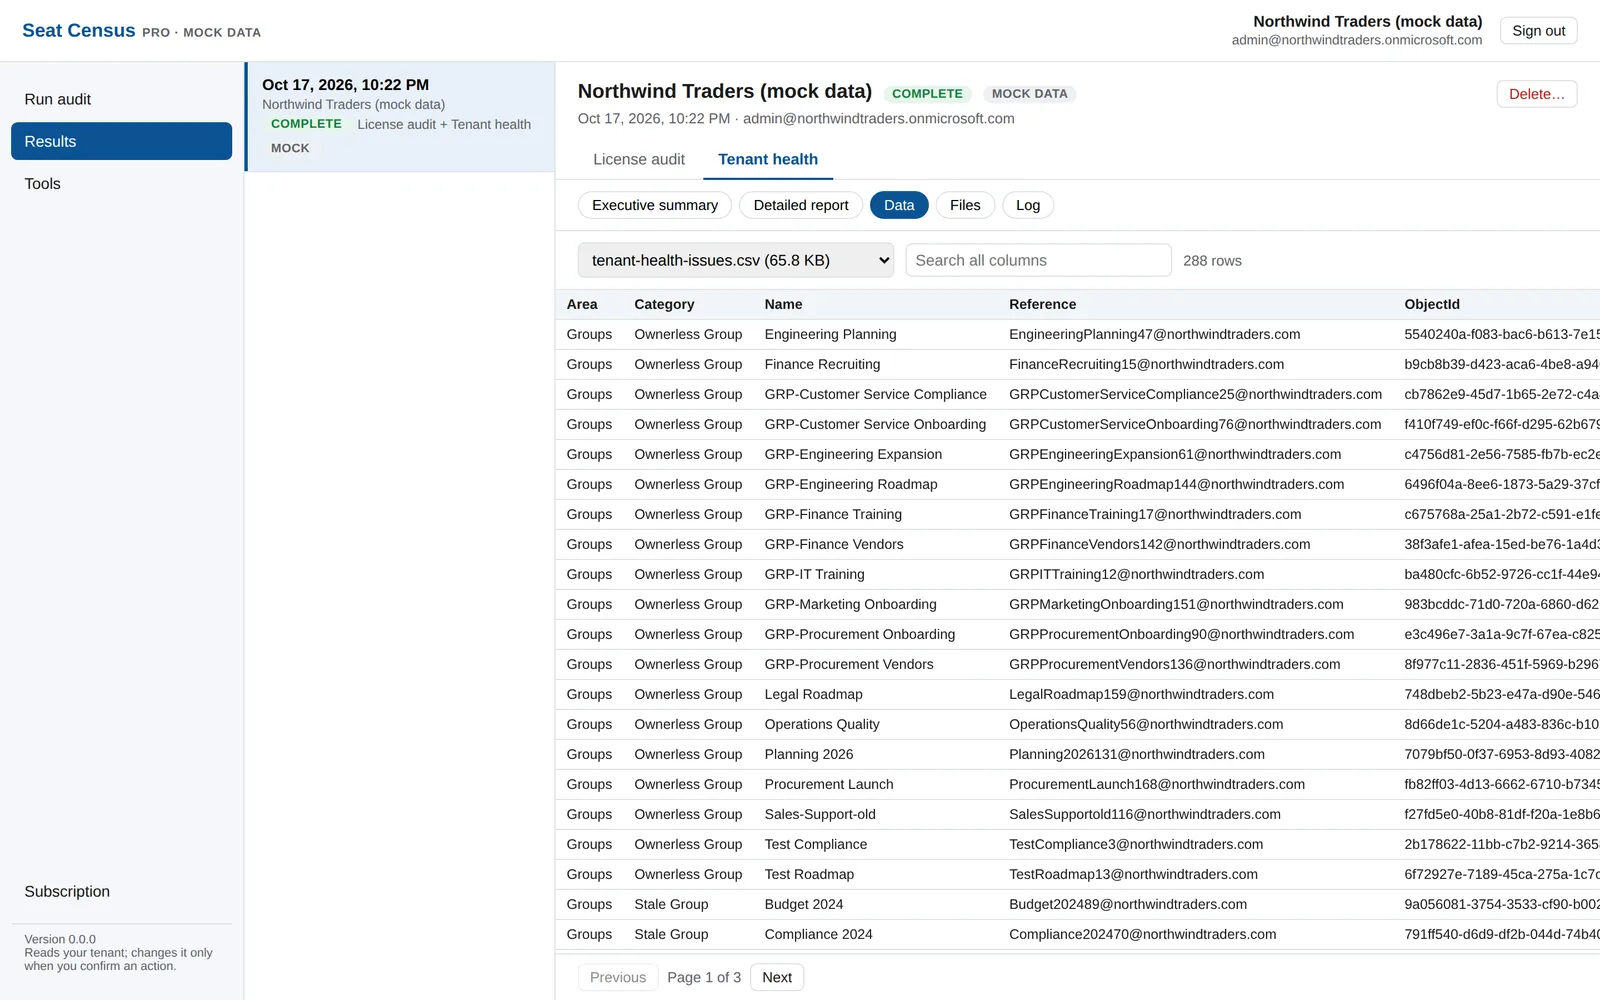Click OperationsQuality56 reference email
This screenshot has width=1600, height=1000.
pos(1146,724)
